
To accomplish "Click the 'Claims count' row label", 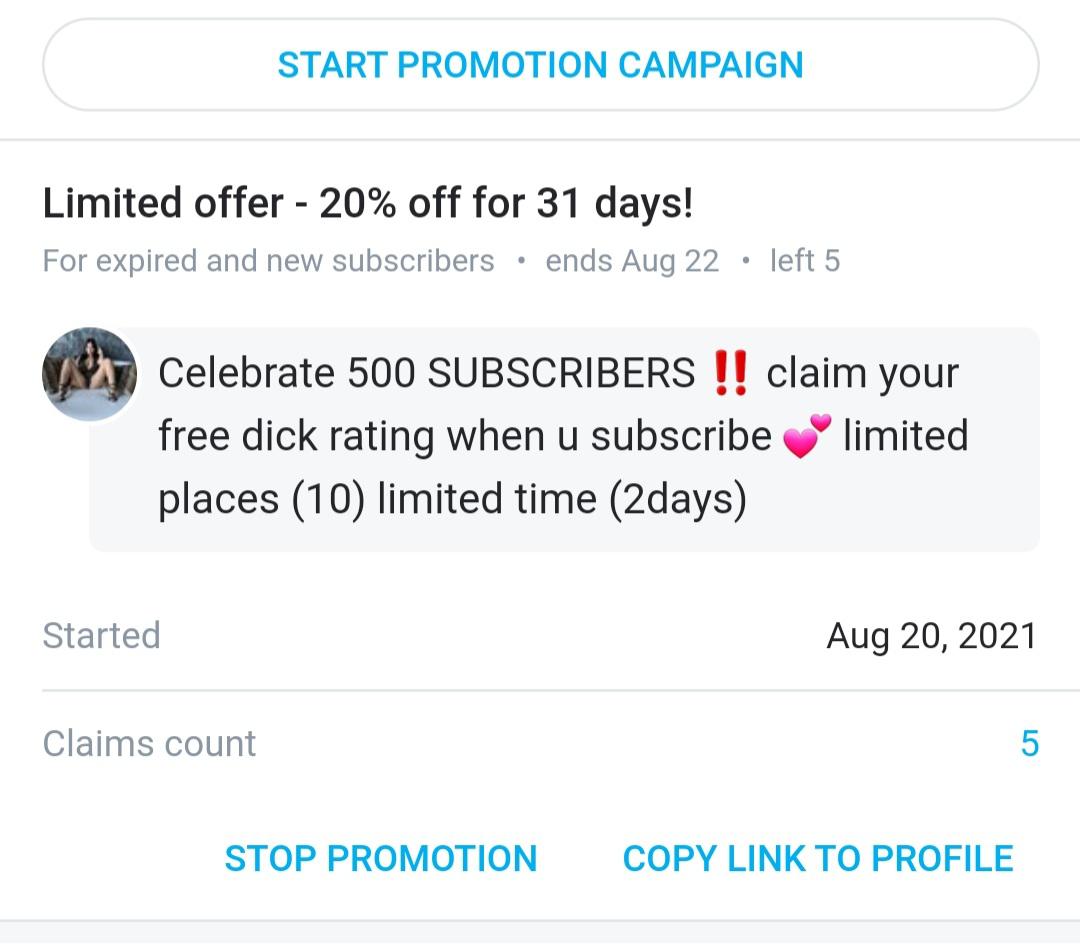I will [149, 743].
